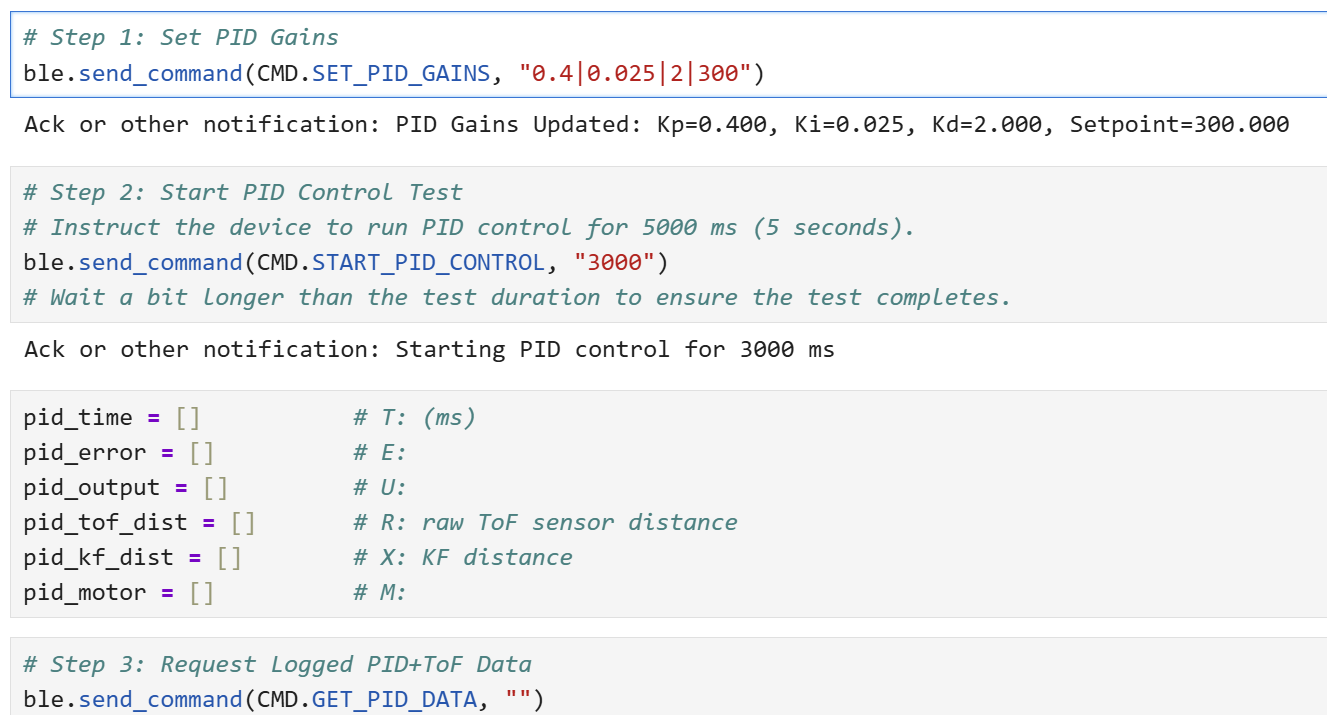Click the GET_PID_DATA command text

(x=394, y=699)
